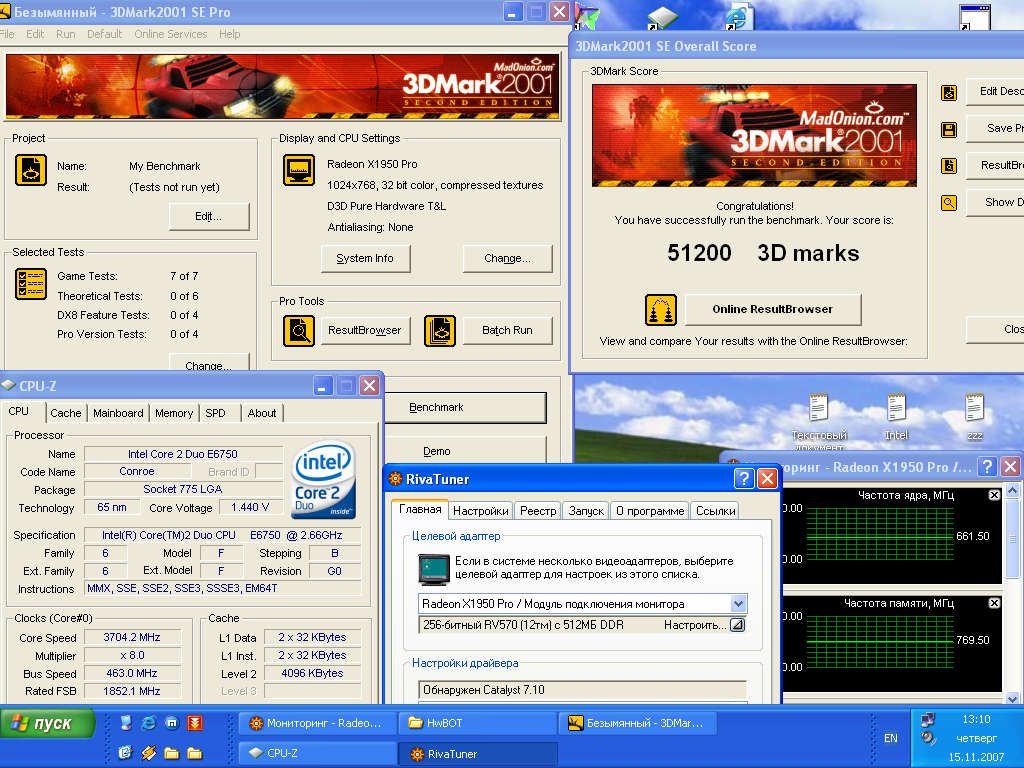Click the System Info button
The width and height of the screenshot is (1024, 768).
[x=365, y=258]
